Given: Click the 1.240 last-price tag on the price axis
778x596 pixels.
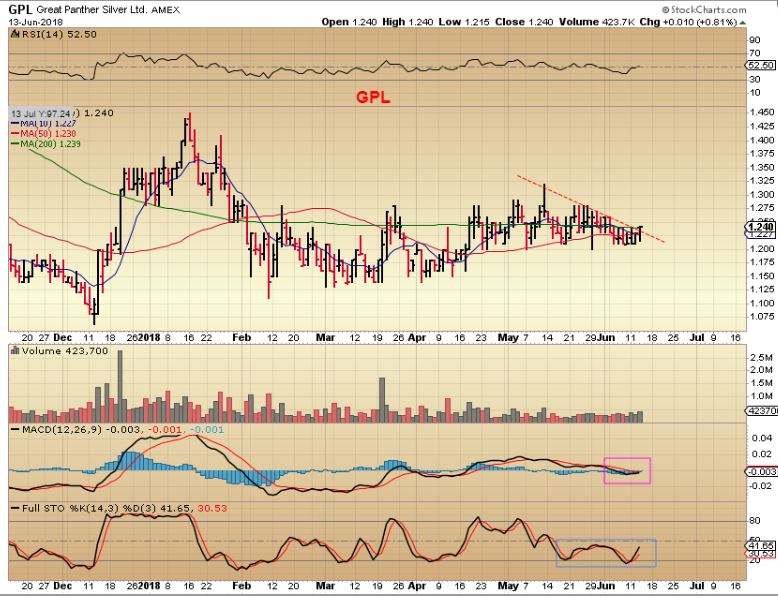Looking at the screenshot, I should [761, 227].
